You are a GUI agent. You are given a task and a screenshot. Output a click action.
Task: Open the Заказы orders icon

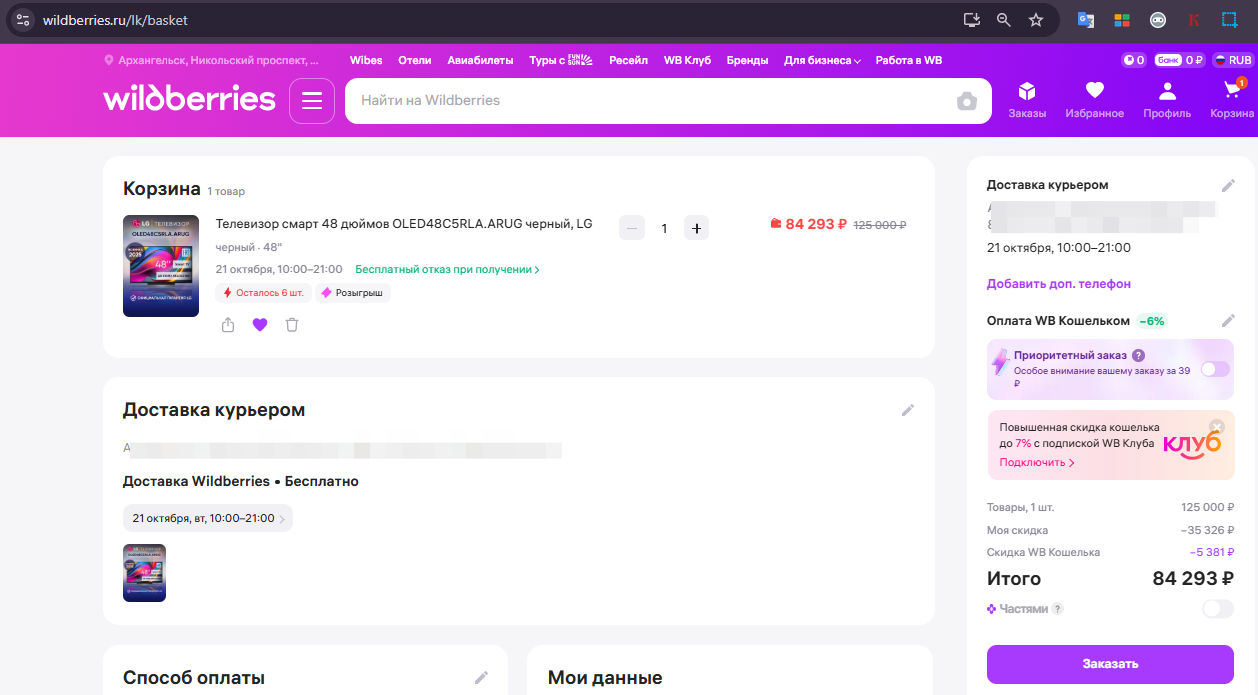[x=1027, y=100]
